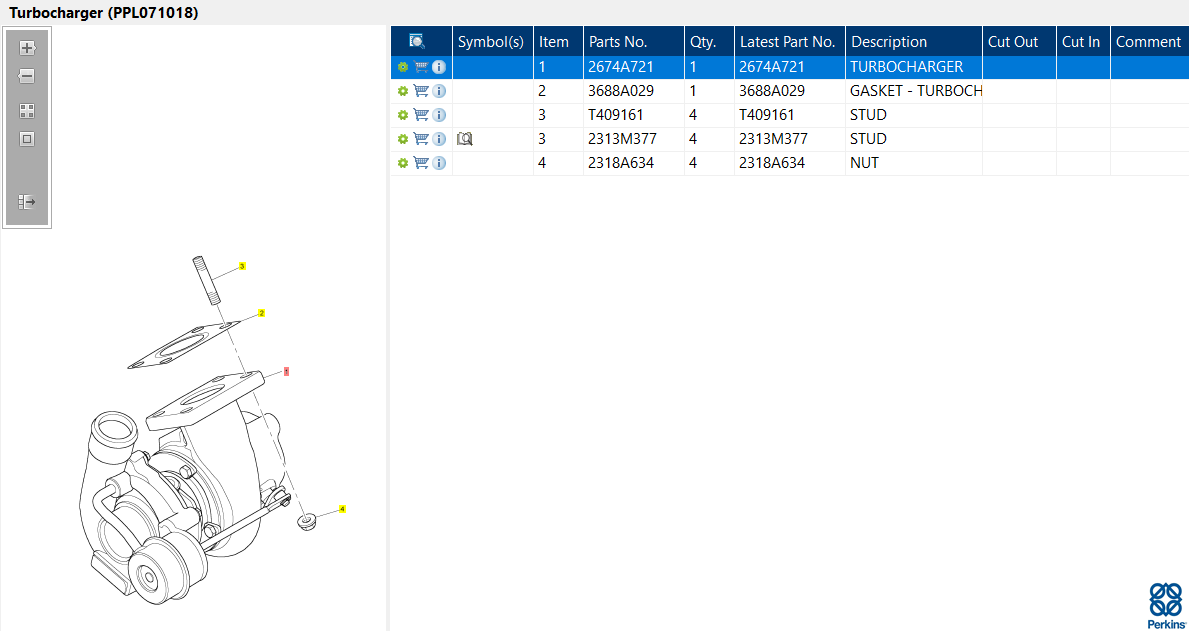Select callout 1 on the diagram
Viewport: 1189px width, 631px height.
(x=286, y=372)
